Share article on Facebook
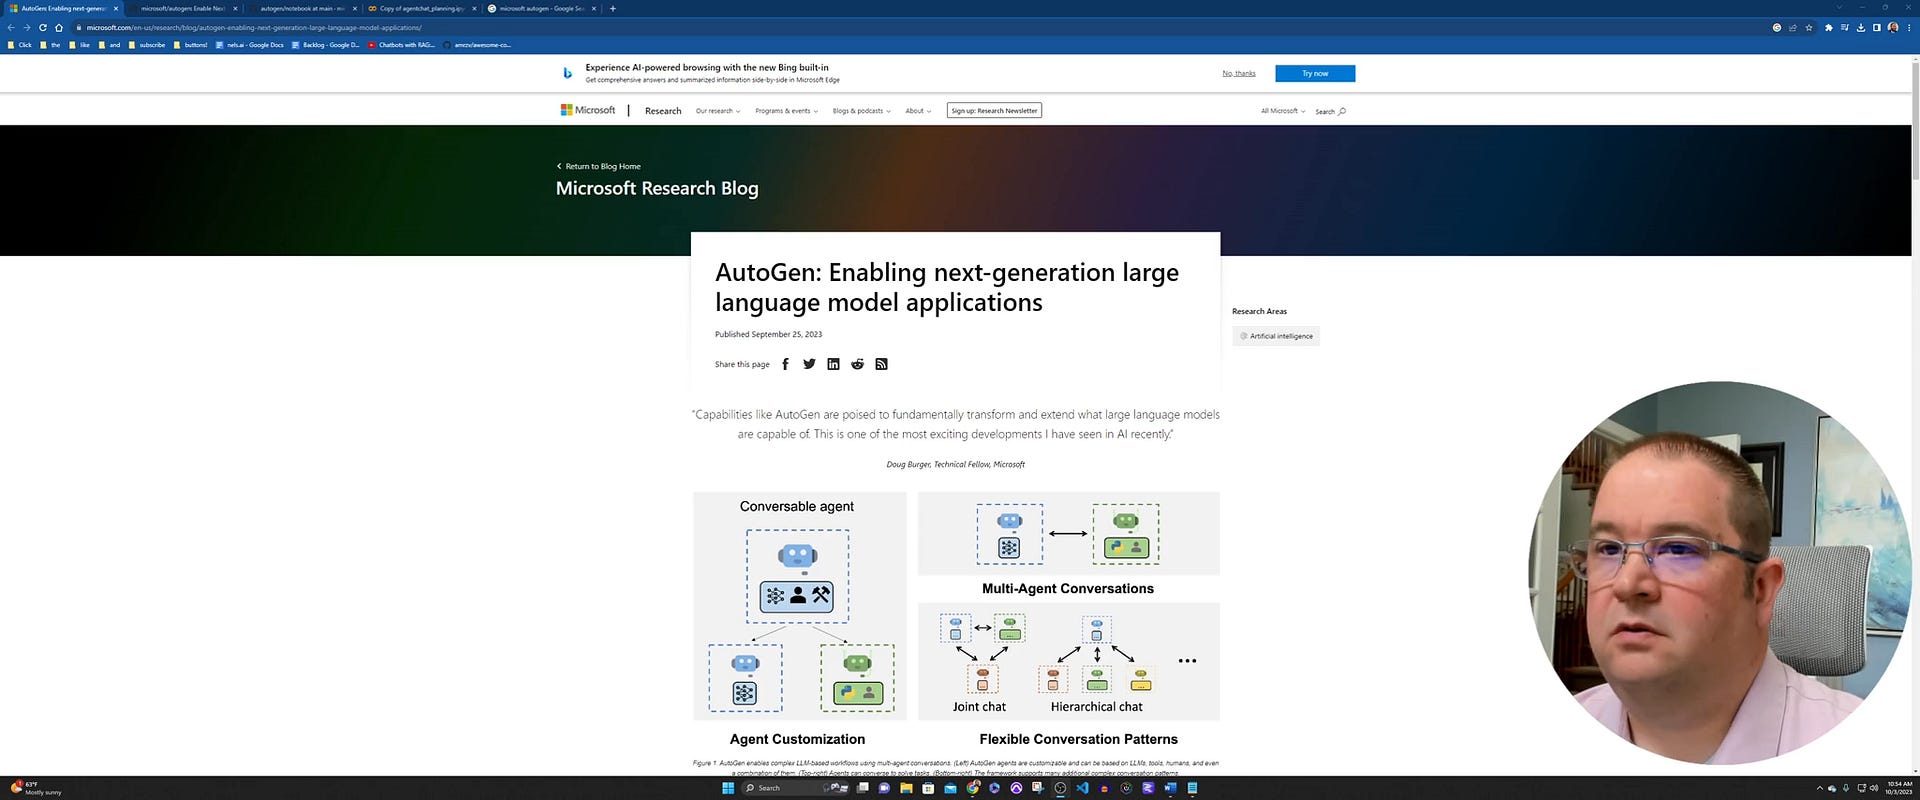 click(x=785, y=364)
